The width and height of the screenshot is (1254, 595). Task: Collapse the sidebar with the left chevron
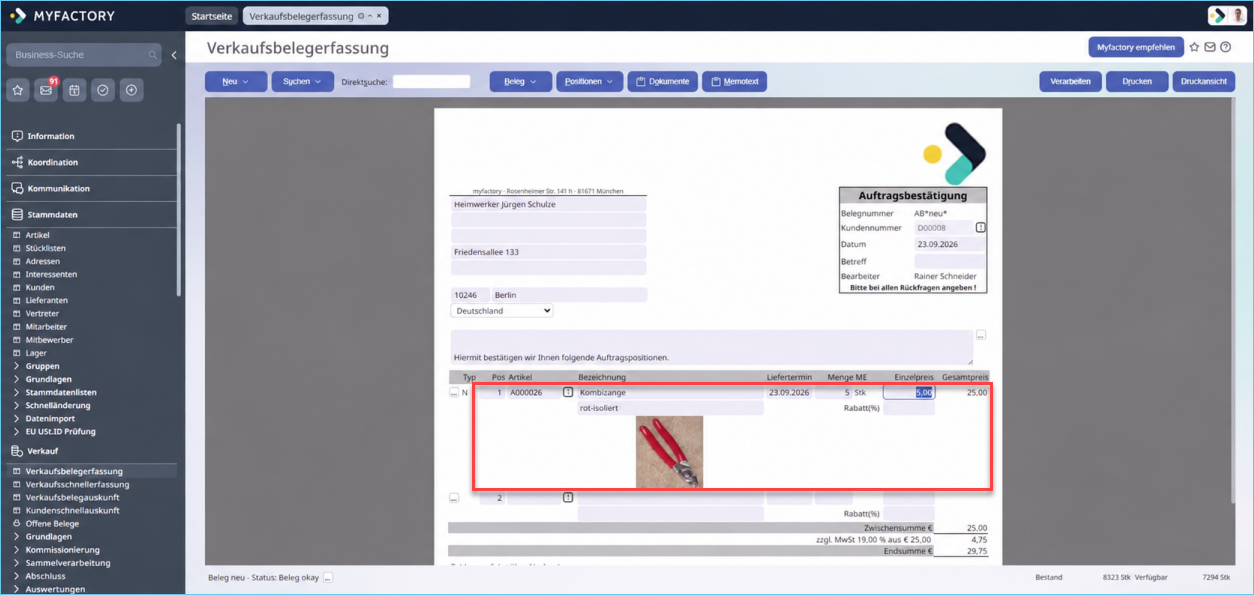click(x=174, y=55)
